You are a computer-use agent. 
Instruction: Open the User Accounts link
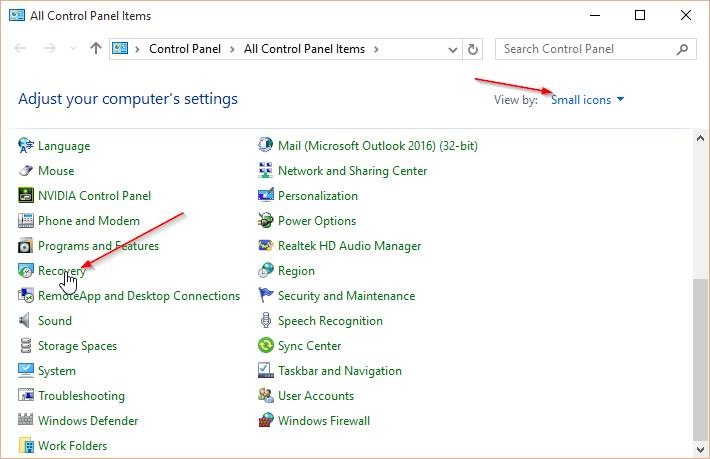point(316,396)
